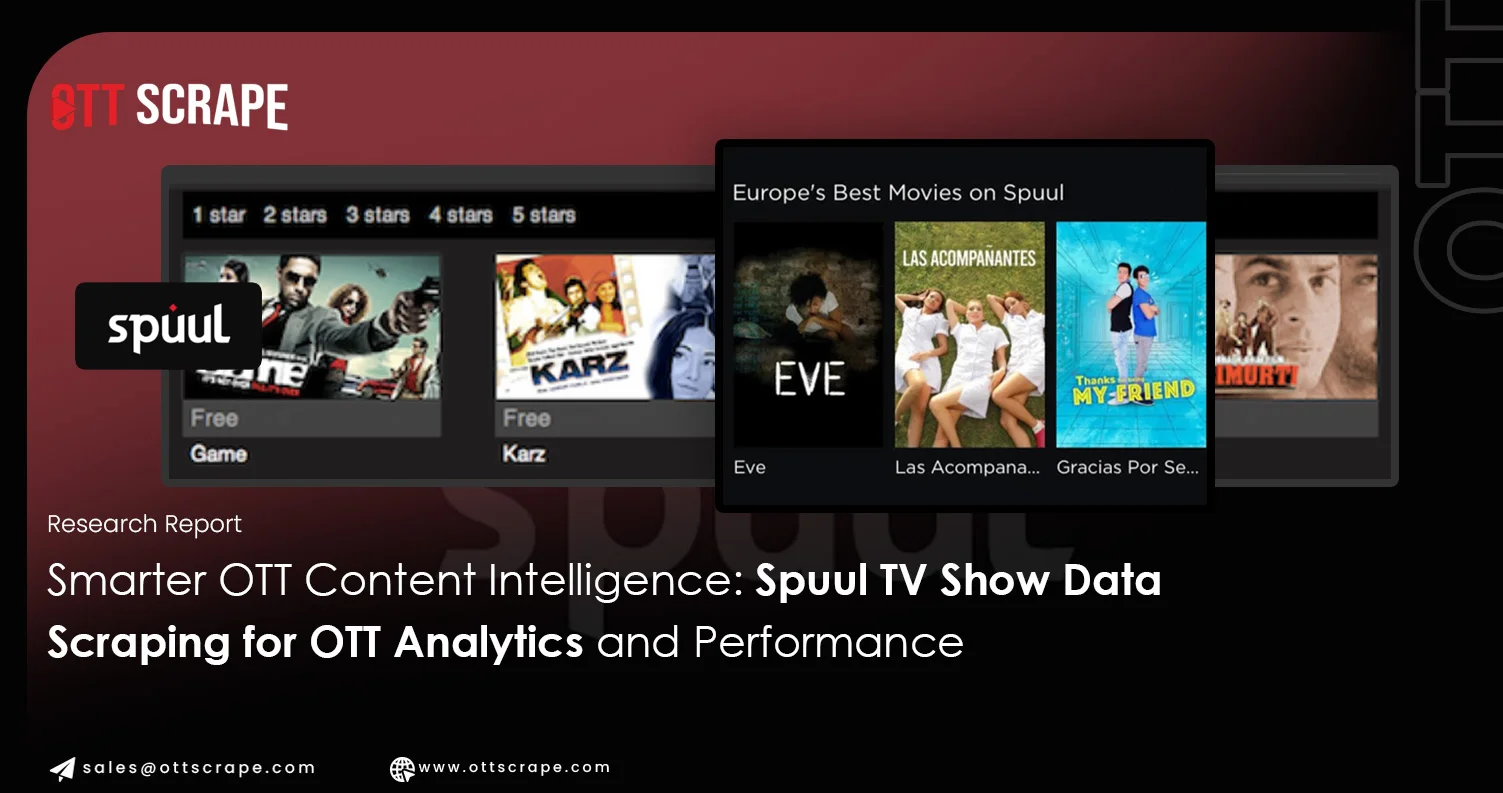Click "Europe's Best Movies on Spuul" heading
This screenshot has height=793, width=1503.
tap(898, 193)
